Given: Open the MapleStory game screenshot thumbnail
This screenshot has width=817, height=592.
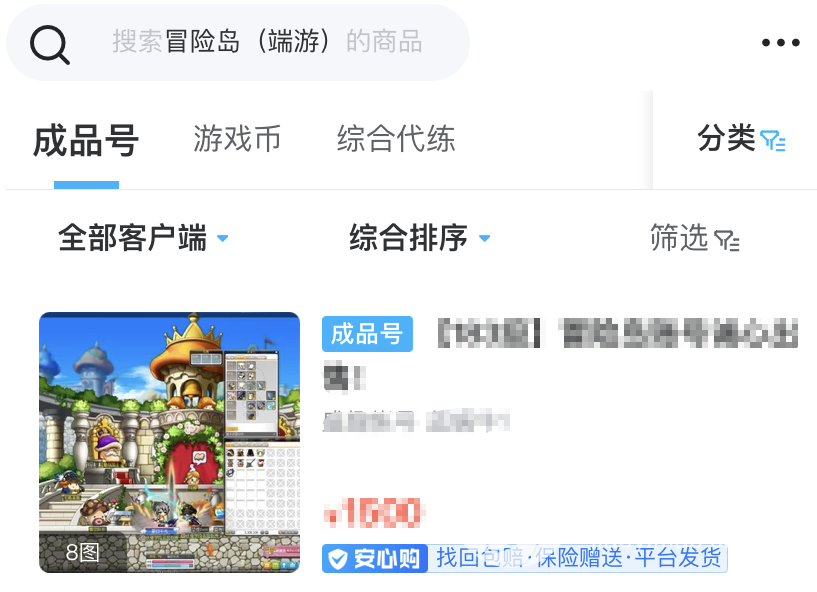Looking at the screenshot, I should click(x=169, y=442).
